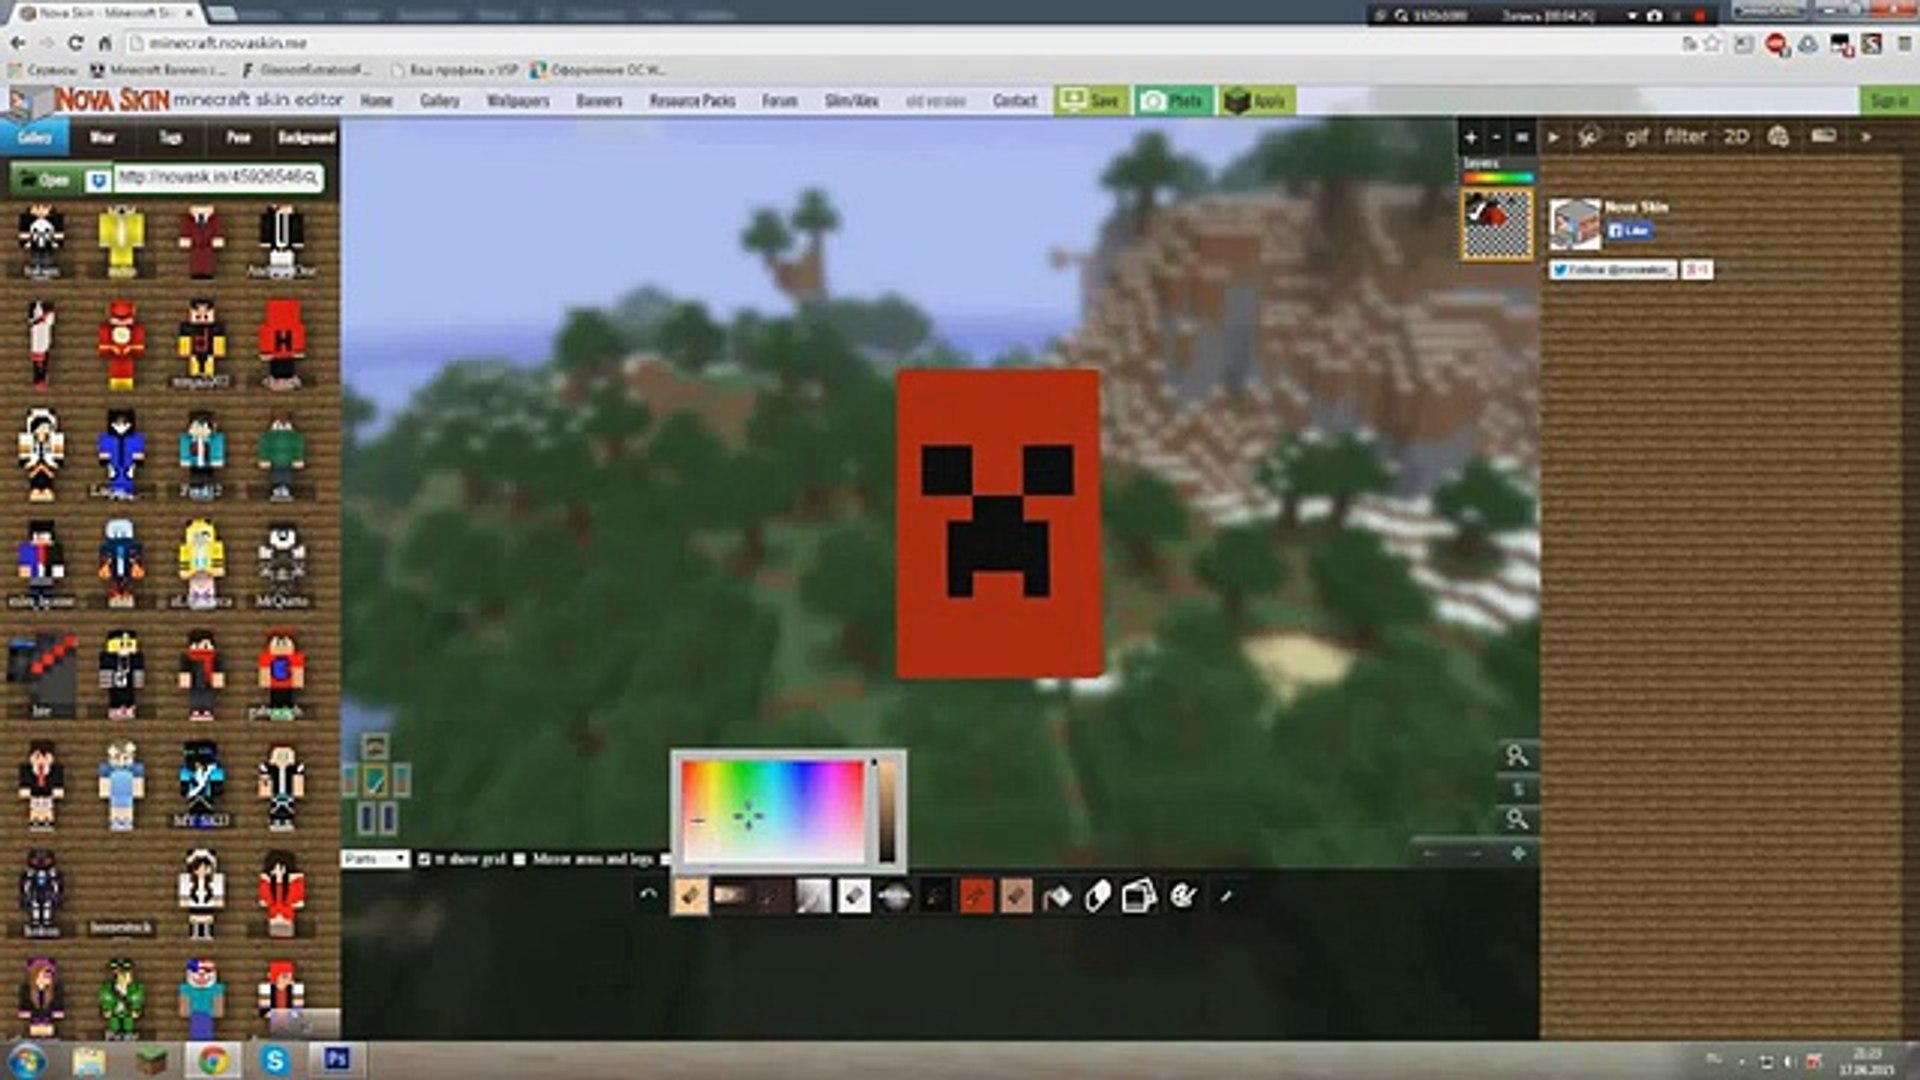This screenshot has height=1080, width=1920.
Task: Open Photoshop from the taskbar
Action: pyautogui.click(x=336, y=1059)
